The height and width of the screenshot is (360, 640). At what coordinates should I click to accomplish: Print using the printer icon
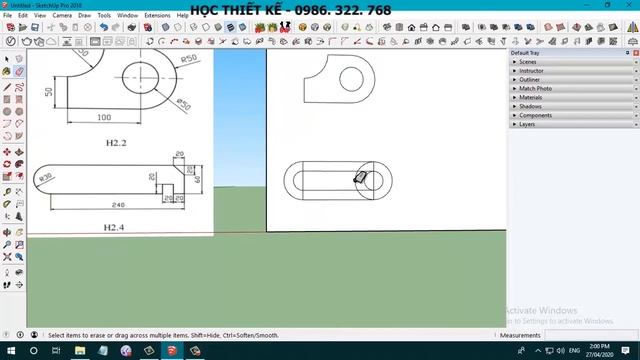131,27
